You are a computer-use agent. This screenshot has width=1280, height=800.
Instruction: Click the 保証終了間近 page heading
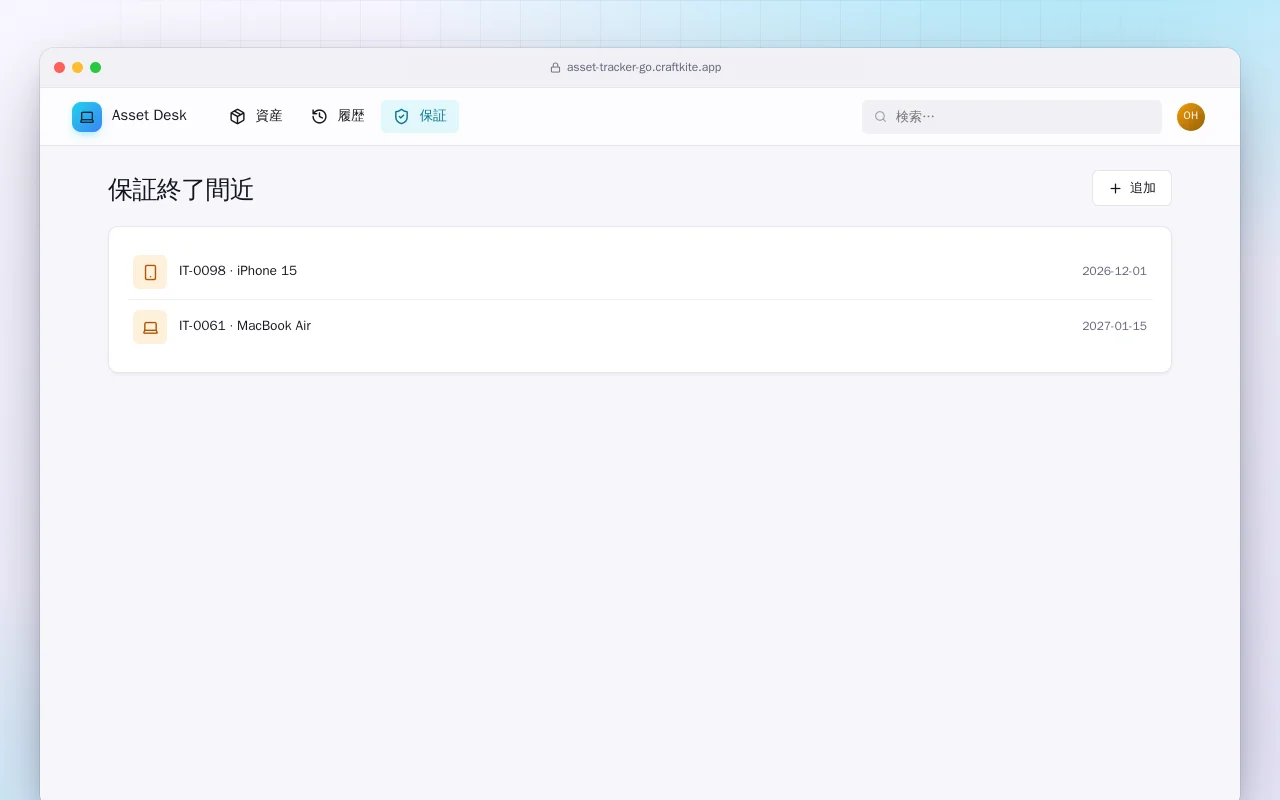181,190
